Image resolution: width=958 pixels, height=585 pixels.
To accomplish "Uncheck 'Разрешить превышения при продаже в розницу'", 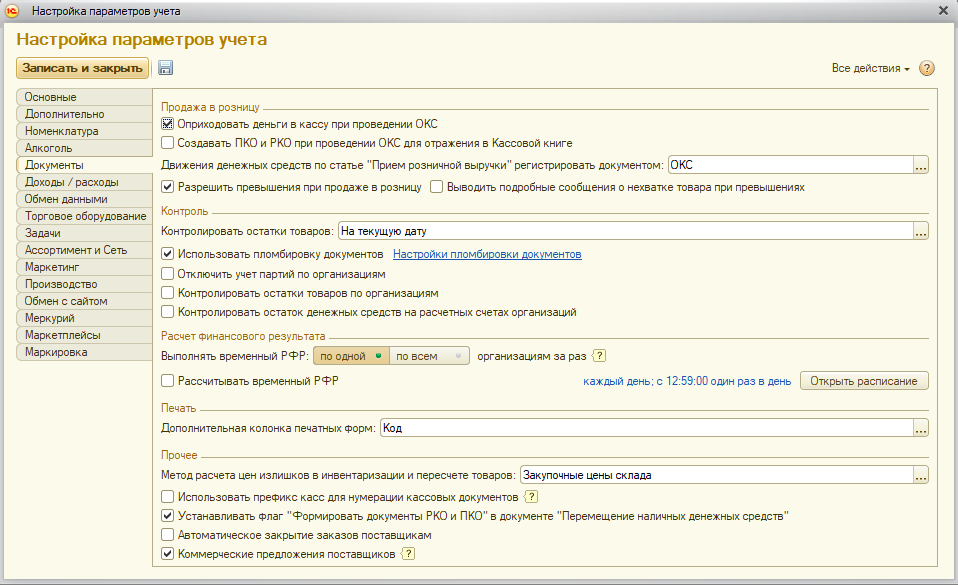I will 167,187.
